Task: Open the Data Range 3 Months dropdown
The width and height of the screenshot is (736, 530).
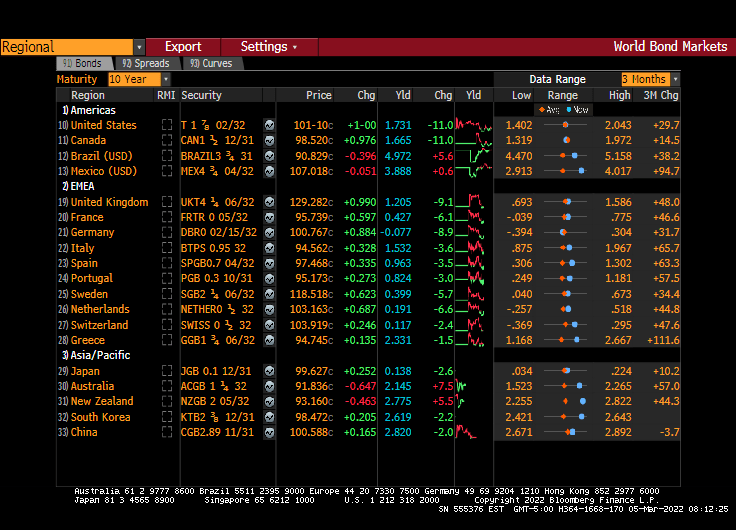Action: [675, 79]
